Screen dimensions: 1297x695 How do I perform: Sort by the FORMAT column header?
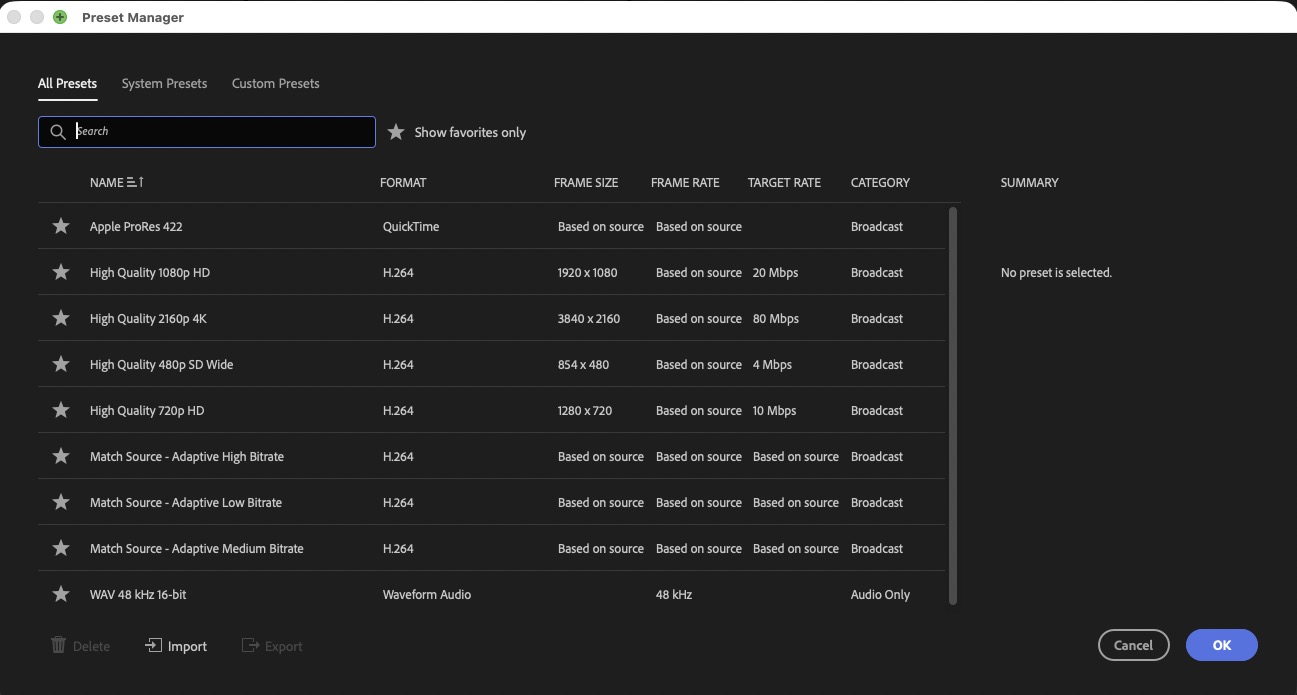click(403, 182)
